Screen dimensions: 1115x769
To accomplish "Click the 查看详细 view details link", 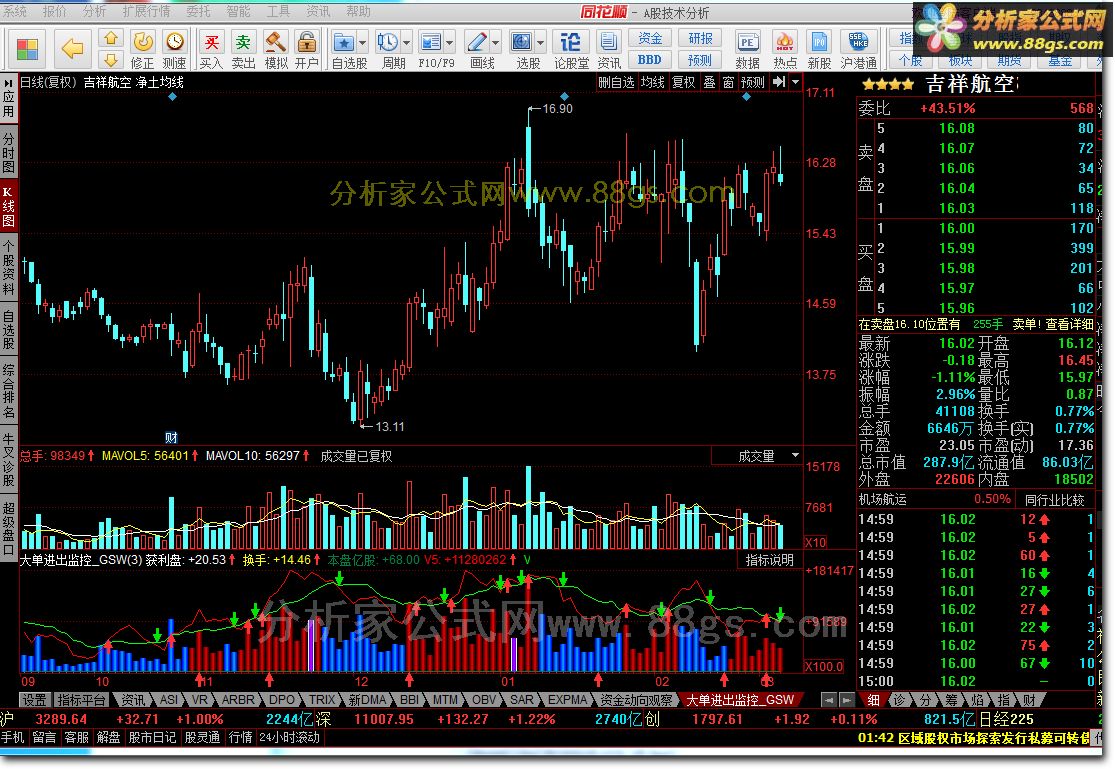I will pyautogui.click(x=1069, y=324).
